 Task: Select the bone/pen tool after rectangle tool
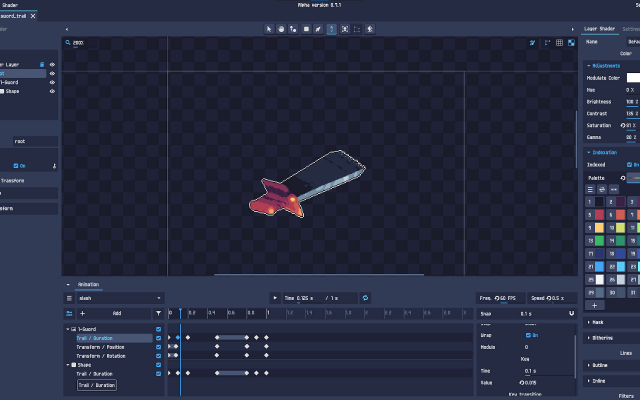click(x=318, y=29)
